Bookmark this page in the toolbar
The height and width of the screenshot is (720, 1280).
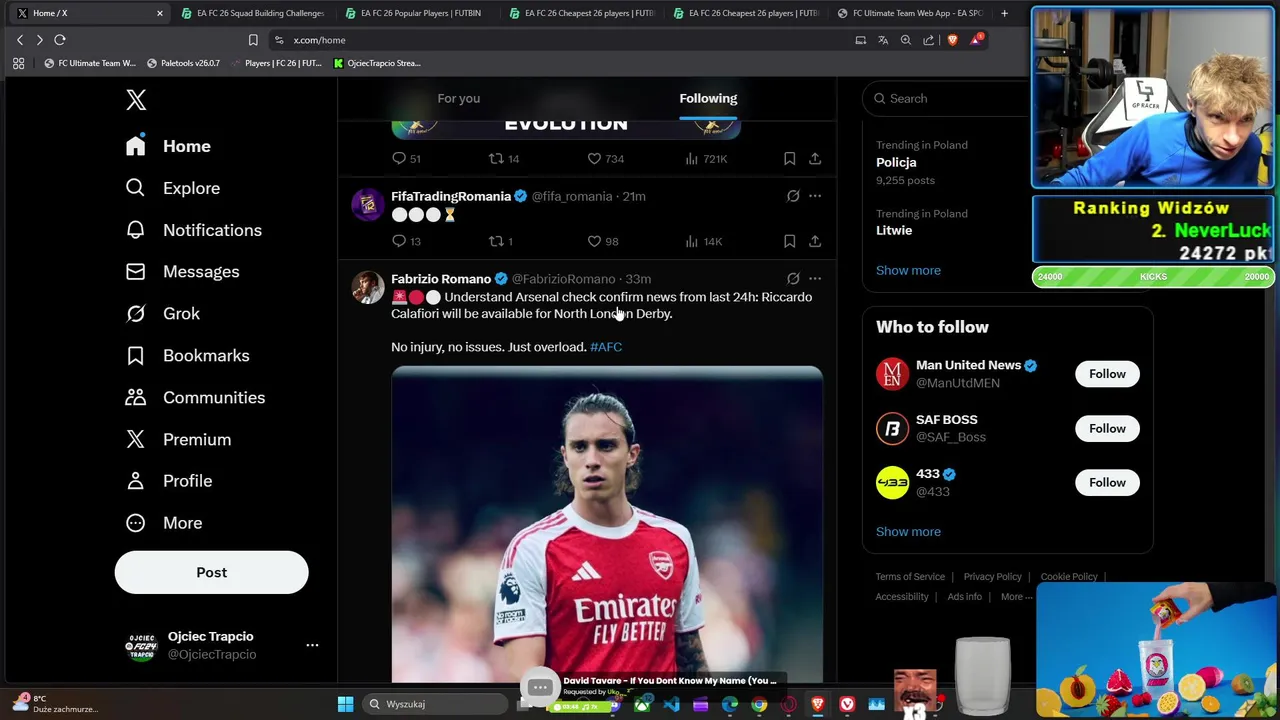pyautogui.click(x=253, y=40)
